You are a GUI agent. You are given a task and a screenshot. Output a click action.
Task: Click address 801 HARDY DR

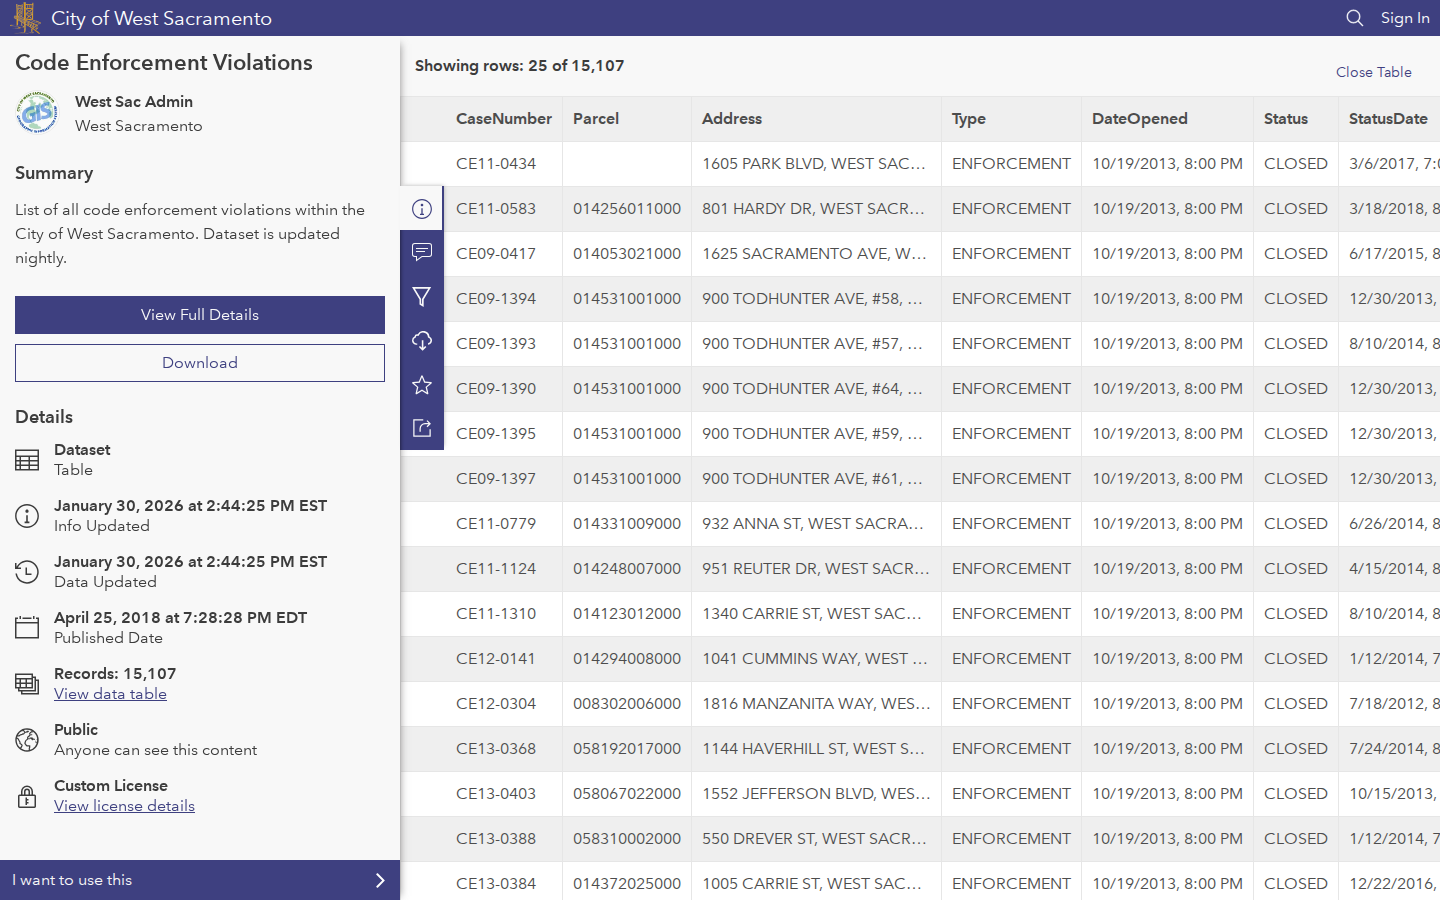coord(814,209)
